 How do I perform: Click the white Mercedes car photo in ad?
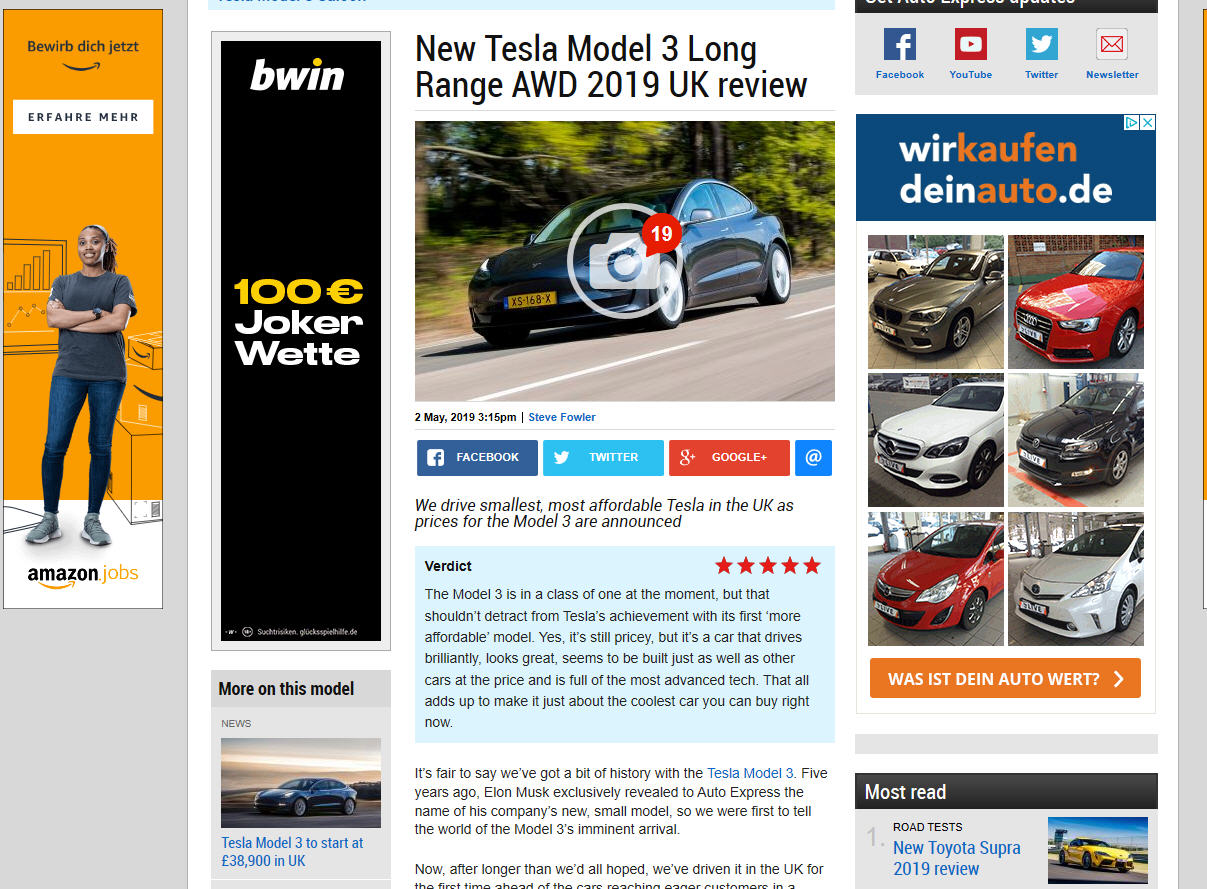point(936,440)
